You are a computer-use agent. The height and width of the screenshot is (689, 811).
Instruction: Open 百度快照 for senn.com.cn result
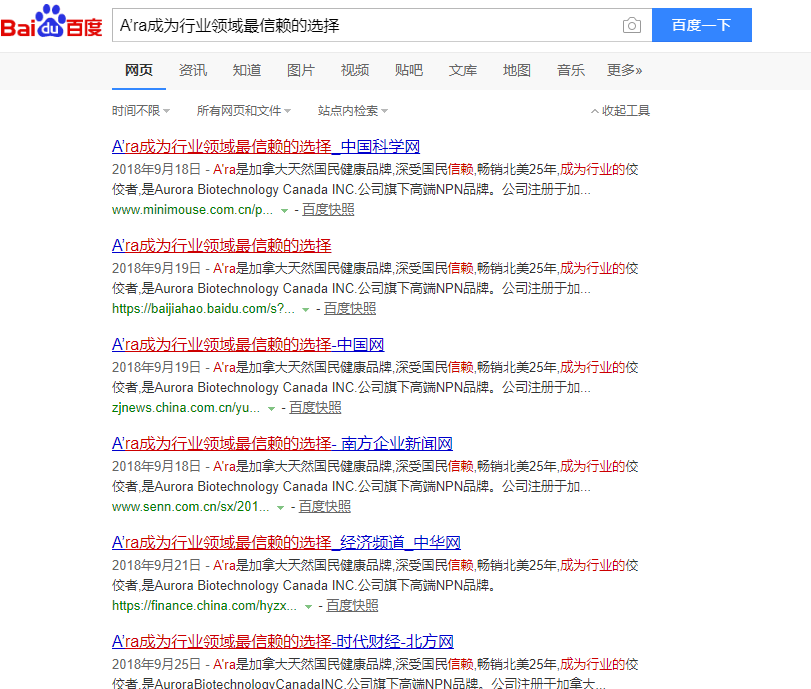coord(324,506)
